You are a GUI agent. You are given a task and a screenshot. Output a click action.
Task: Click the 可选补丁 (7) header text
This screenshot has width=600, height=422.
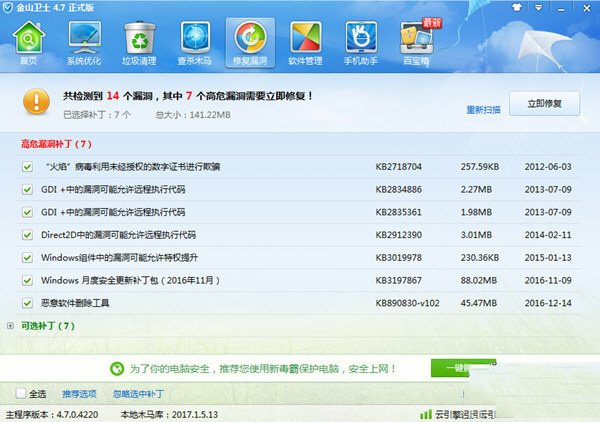(x=48, y=326)
